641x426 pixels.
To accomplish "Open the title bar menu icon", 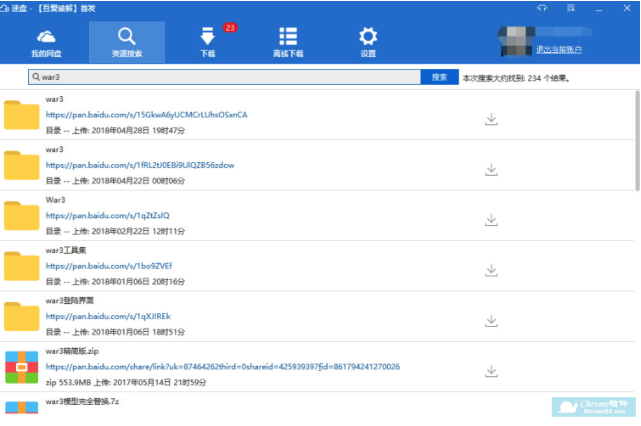I will tap(571, 8).
